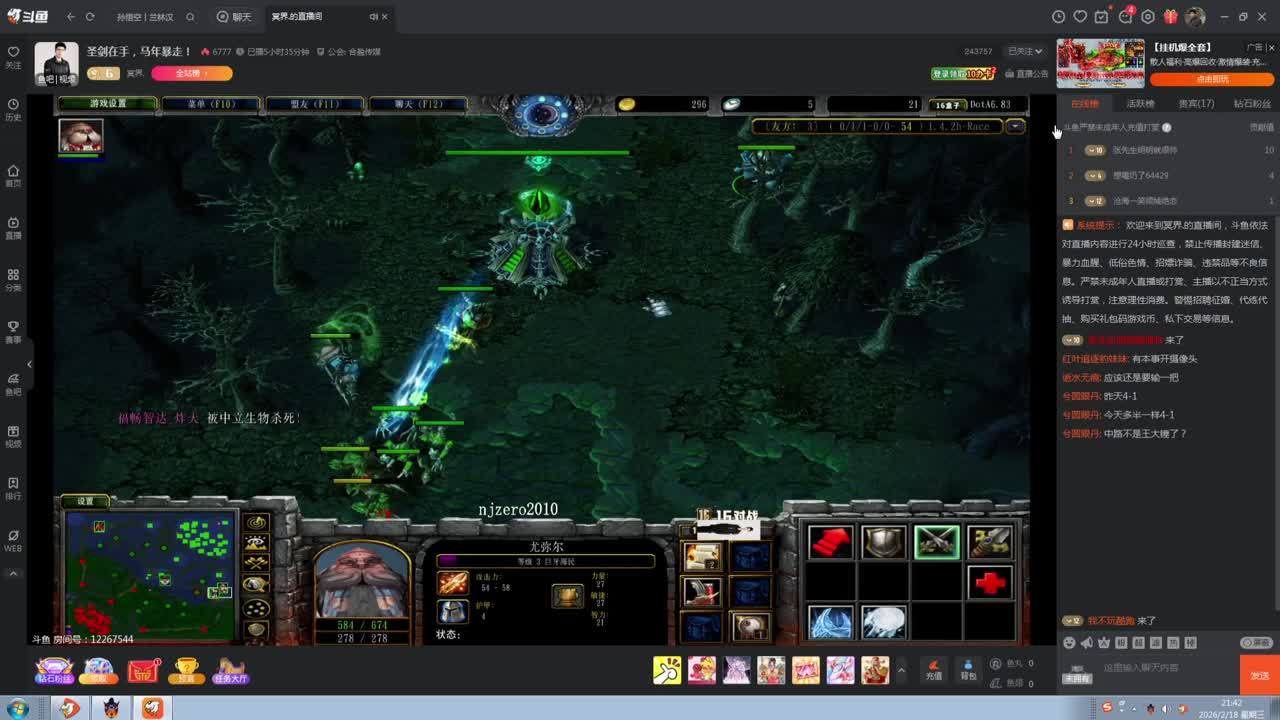This screenshot has height=720, width=1280.
Task: Open the Rankings (排行) sidebar icon
Action: pos(13,488)
